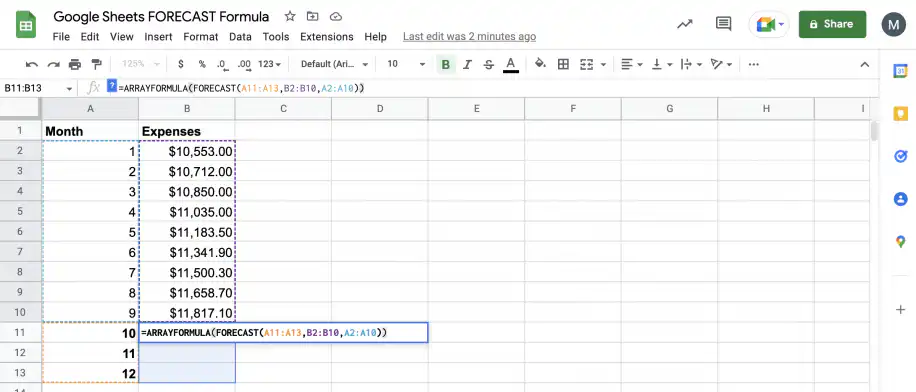Open more toolbar options
Screen dimensions: 916x392
pyautogui.click(x=754, y=64)
